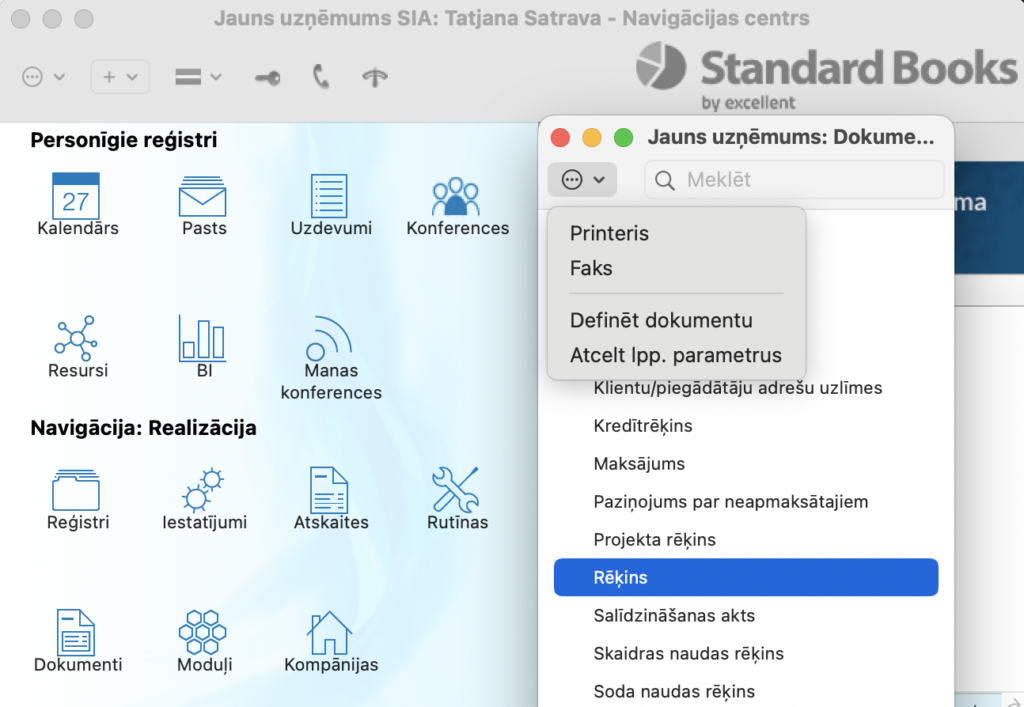Open the Moduļi honeycomb icon

(202, 632)
